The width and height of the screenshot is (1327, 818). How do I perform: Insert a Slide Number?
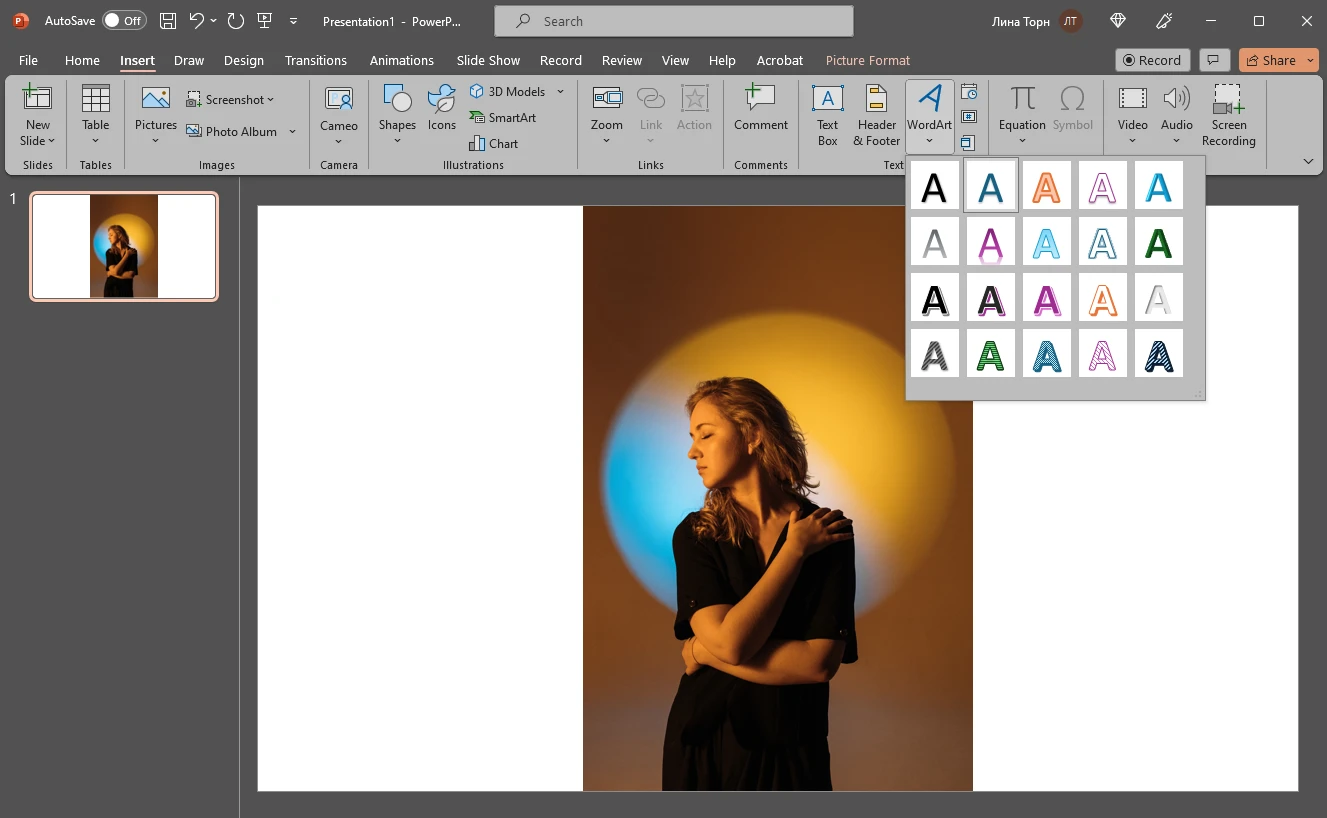point(967,116)
